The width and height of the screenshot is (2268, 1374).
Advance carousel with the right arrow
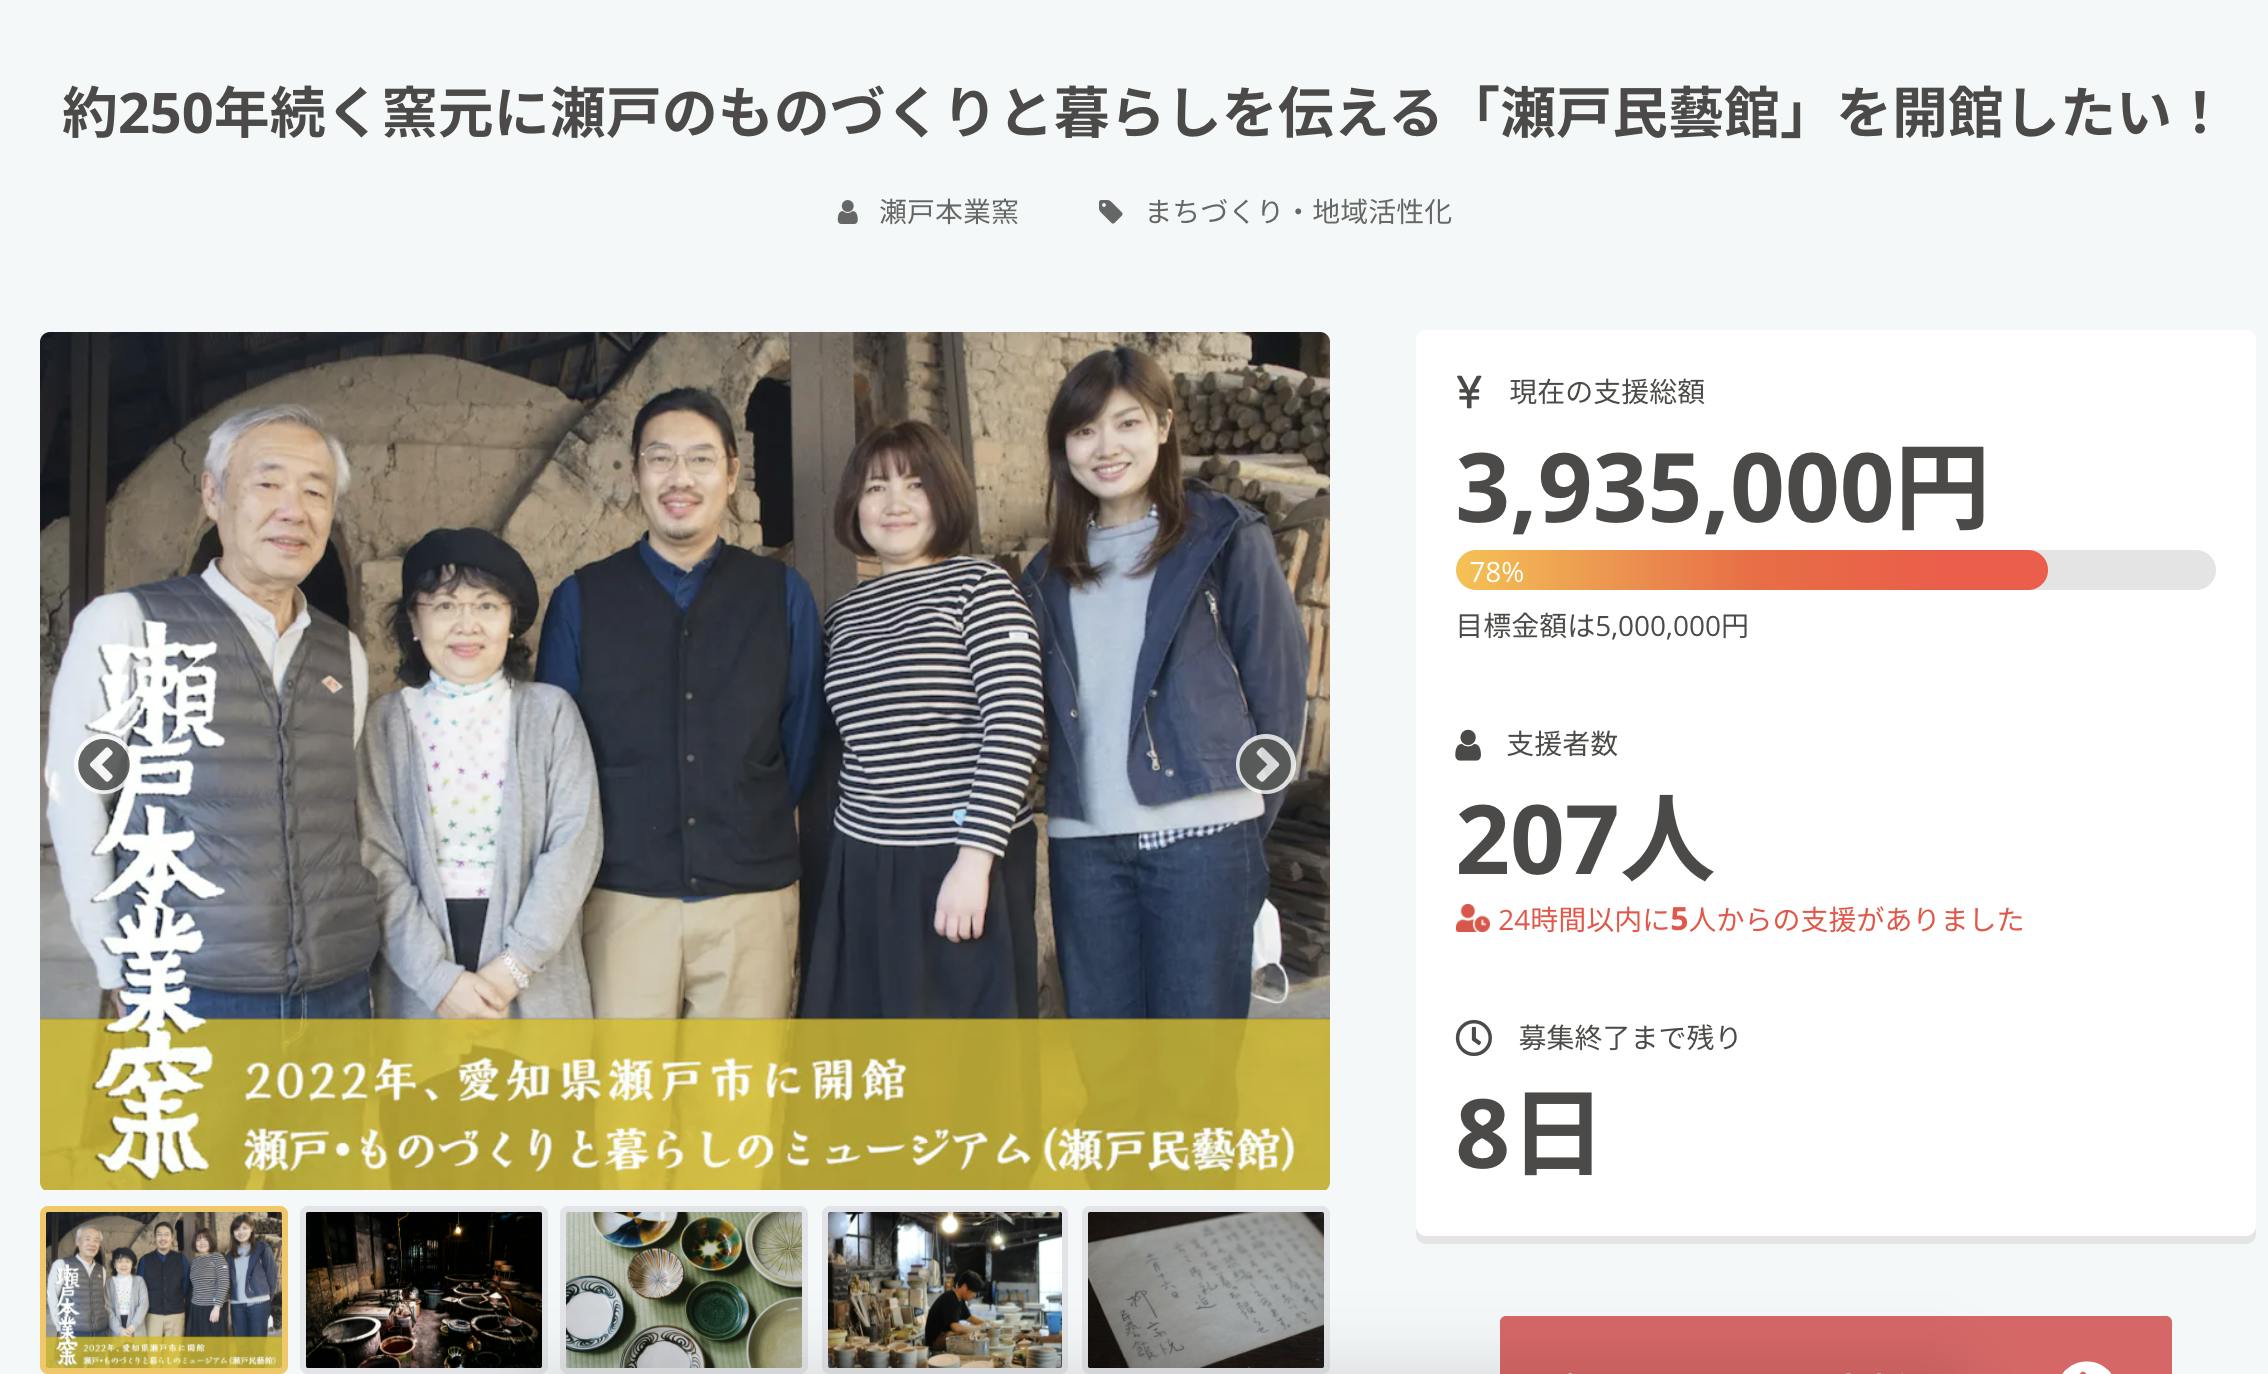click(1265, 764)
